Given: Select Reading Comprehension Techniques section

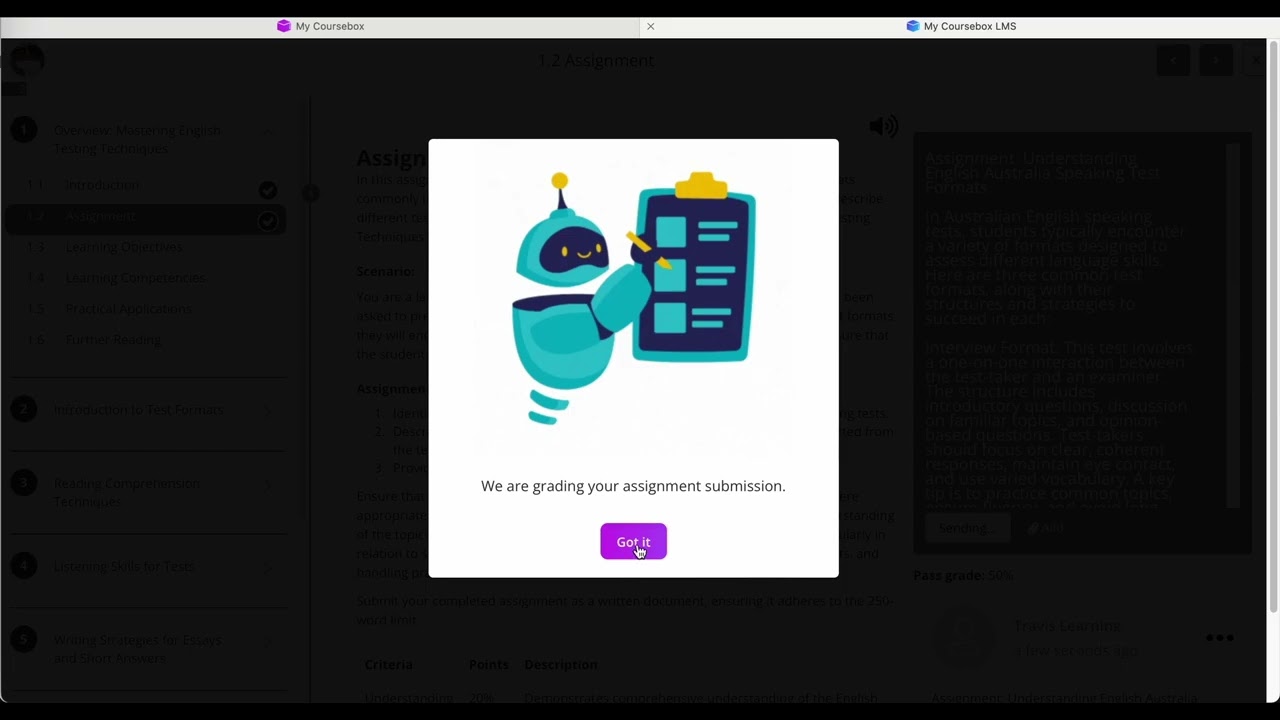Looking at the screenshot, I should (126, 492).
